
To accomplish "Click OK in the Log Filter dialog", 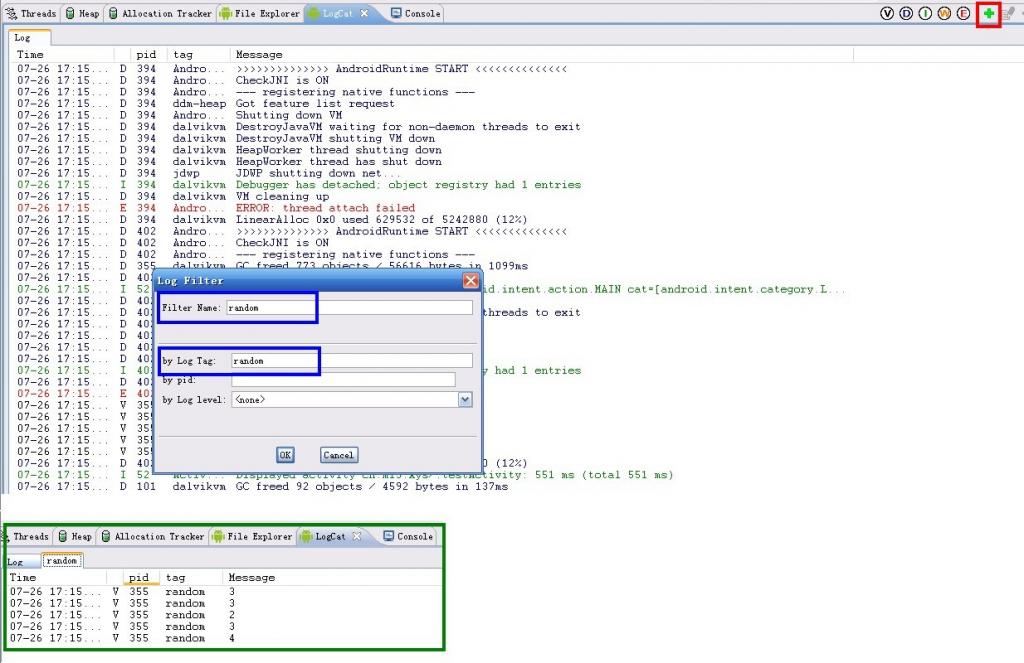I will tap(285, 455).
